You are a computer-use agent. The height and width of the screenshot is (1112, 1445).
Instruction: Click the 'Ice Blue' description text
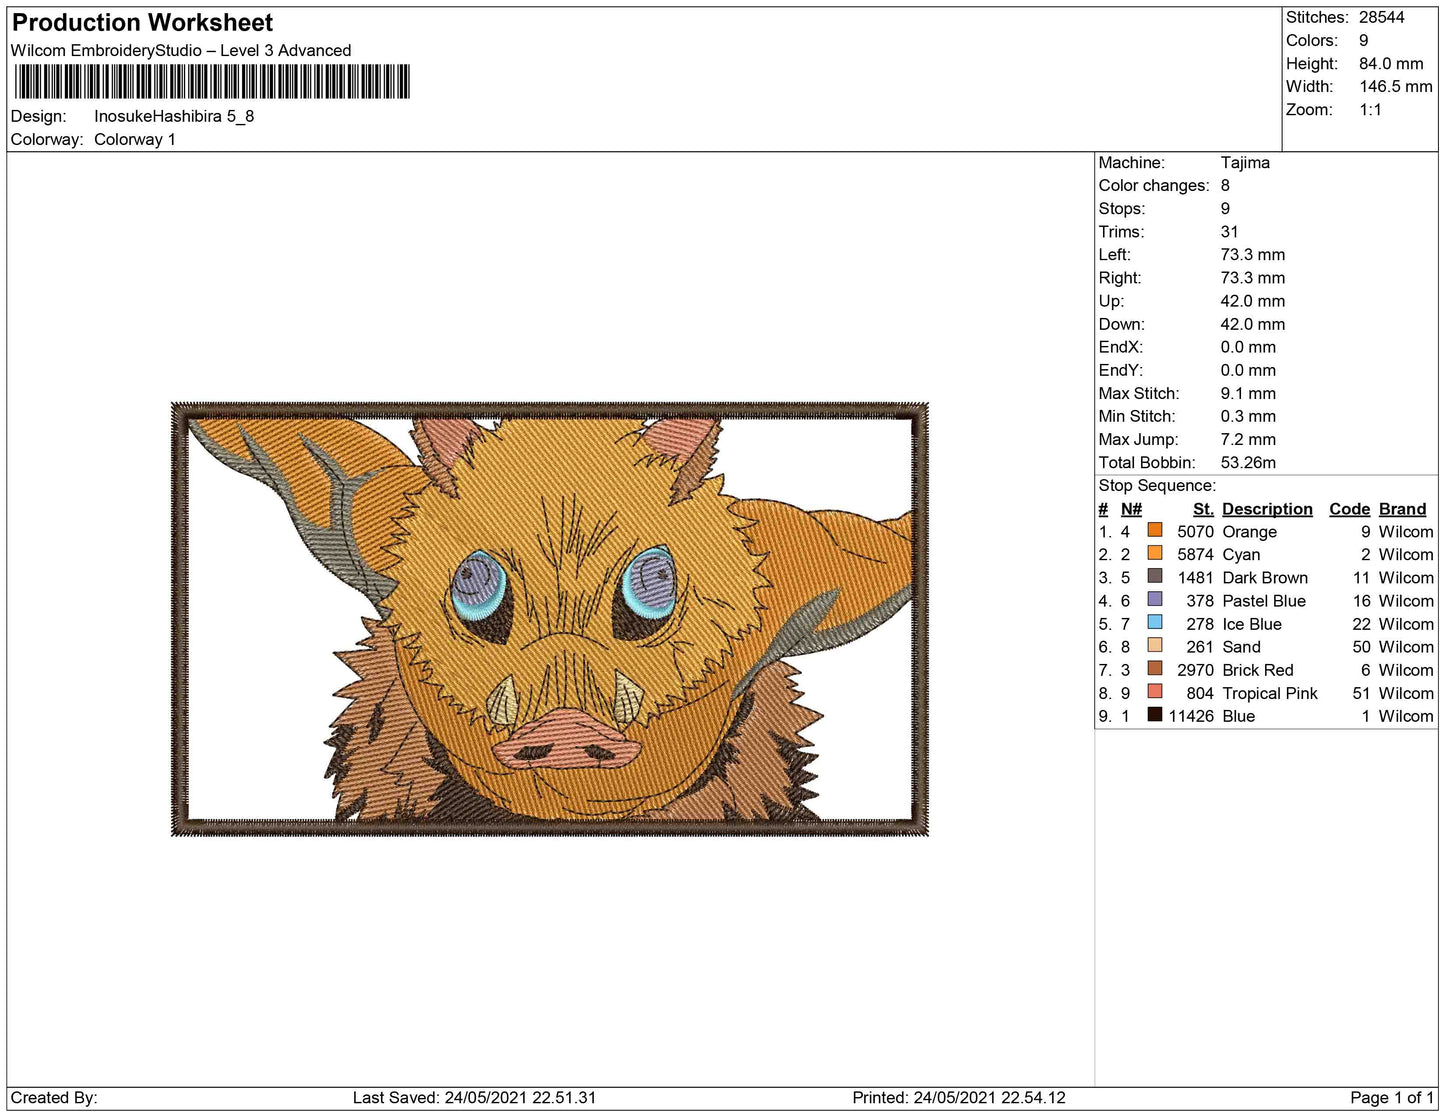click(1252, 623)
